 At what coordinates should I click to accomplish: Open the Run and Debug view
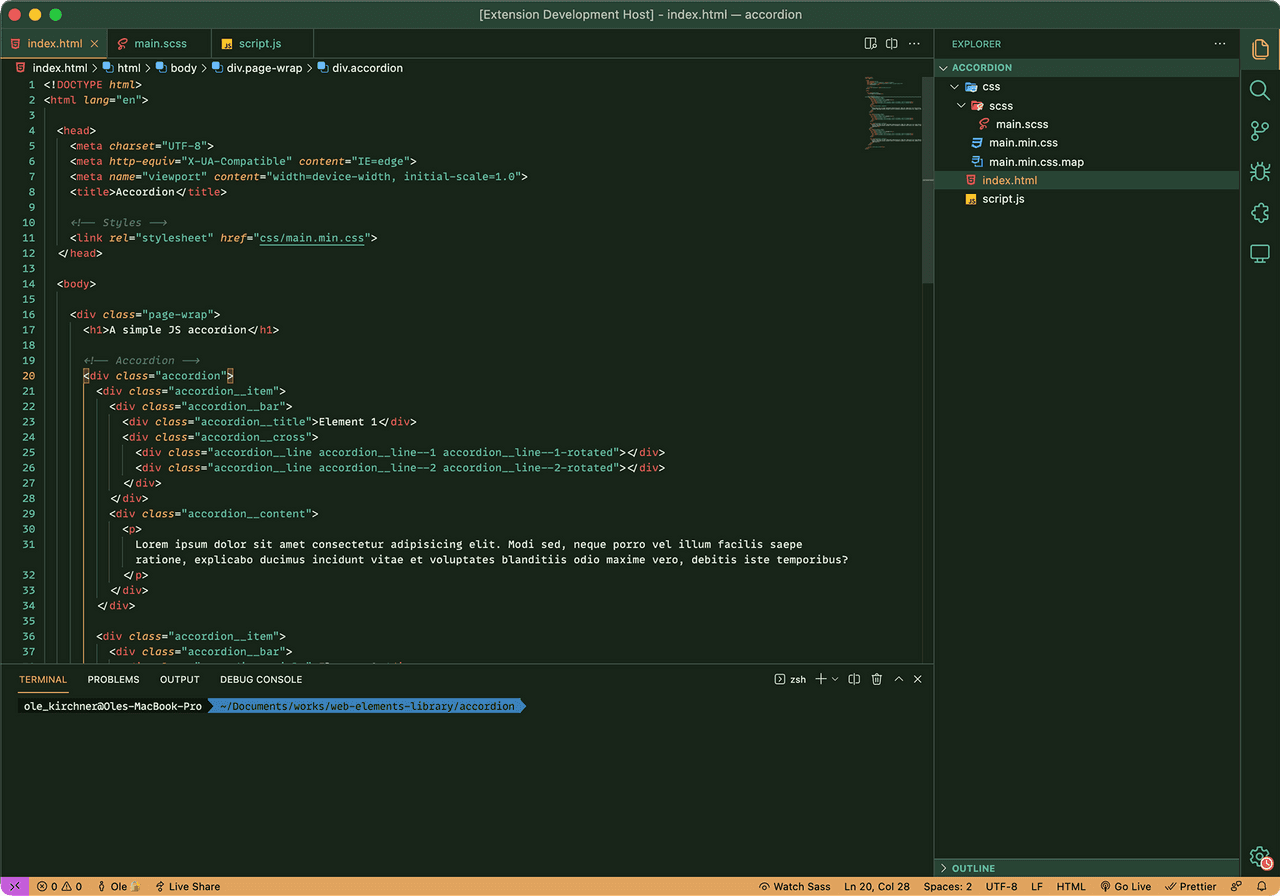coord(1259,171)
